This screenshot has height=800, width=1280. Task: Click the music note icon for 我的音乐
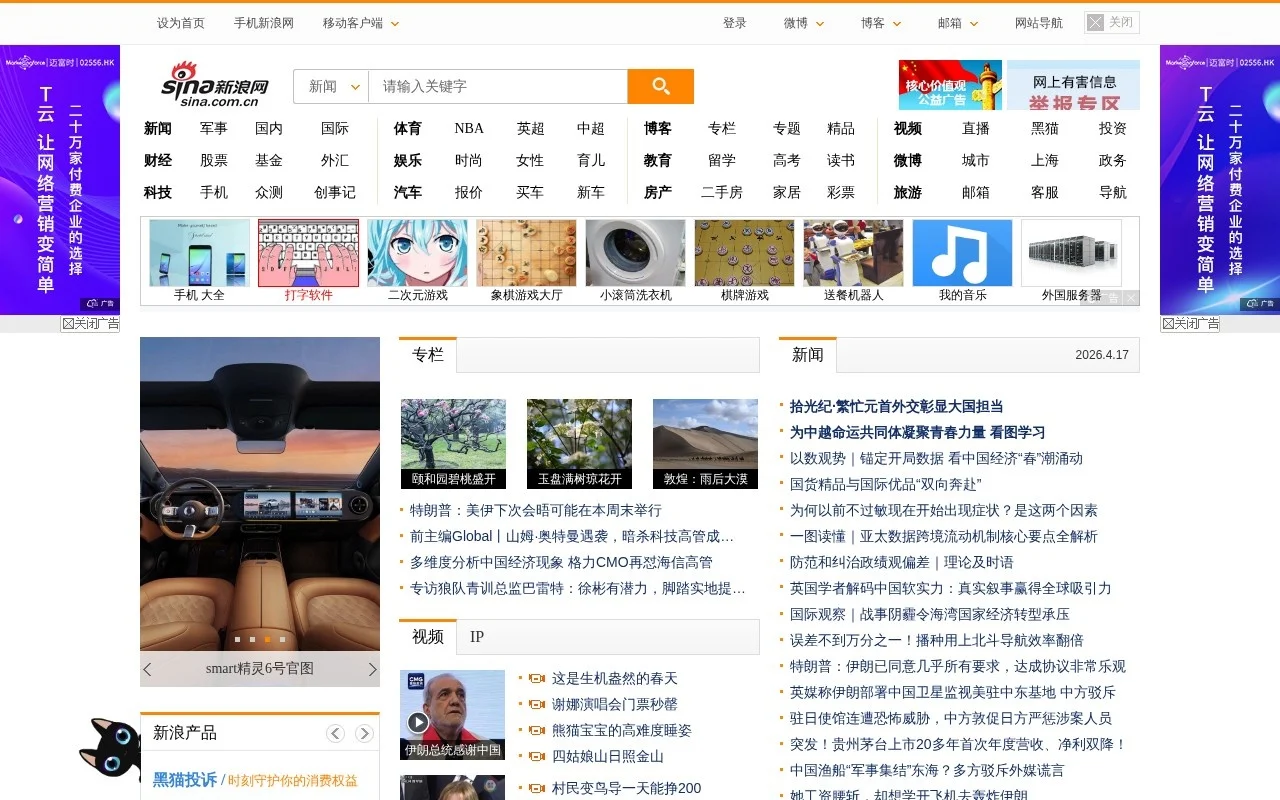tap(962, 252)
